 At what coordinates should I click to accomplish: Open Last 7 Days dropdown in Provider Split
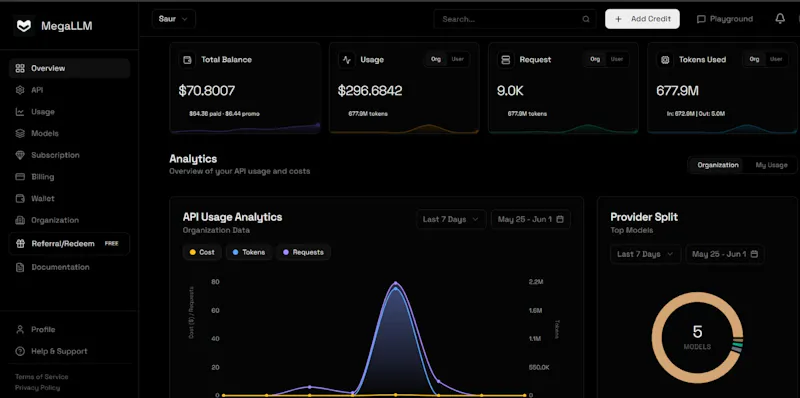tap(645, 254)
